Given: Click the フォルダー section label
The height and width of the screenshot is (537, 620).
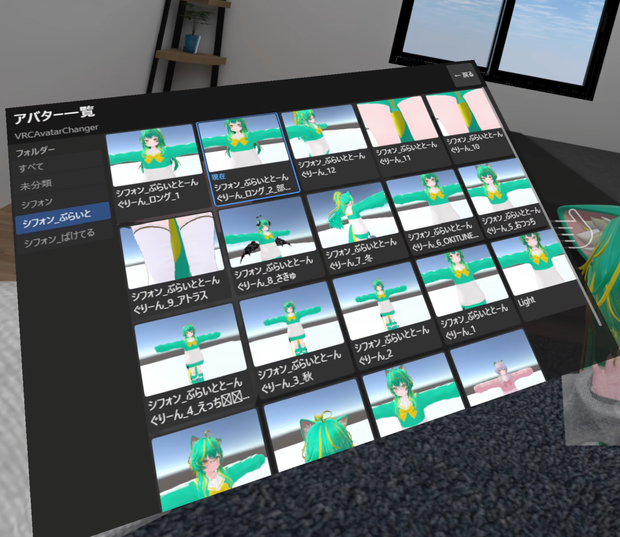Looking at the screenshot, I should (35, 151).
